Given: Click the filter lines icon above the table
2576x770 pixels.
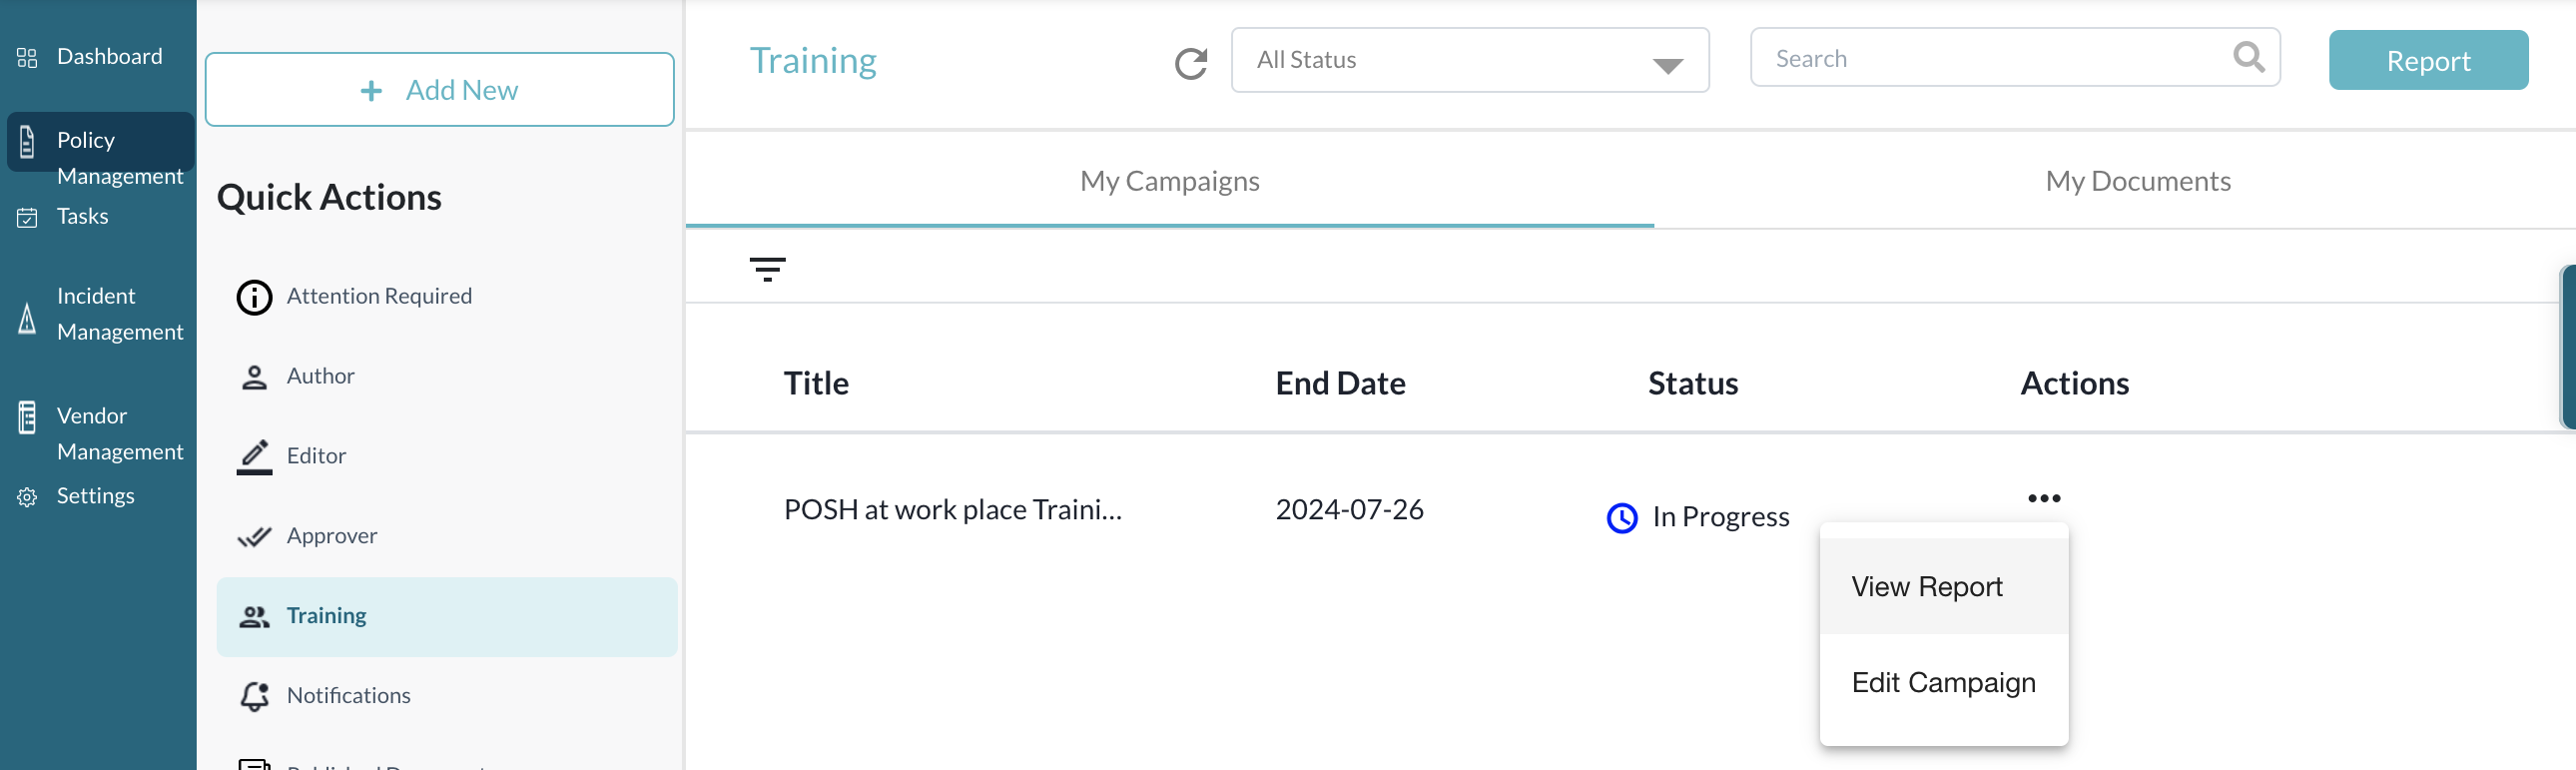Looking at the screenshot, I should coord(767,269).
